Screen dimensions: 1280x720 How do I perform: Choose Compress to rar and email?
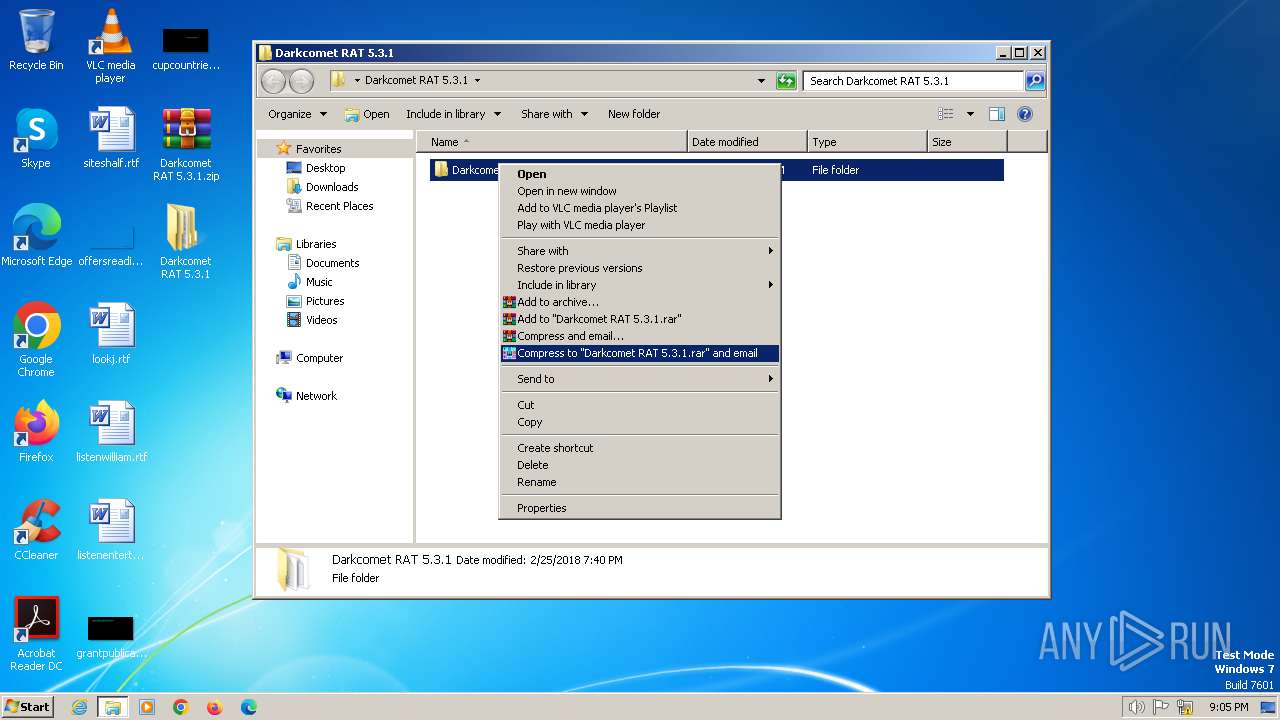[x=640, y=353]
